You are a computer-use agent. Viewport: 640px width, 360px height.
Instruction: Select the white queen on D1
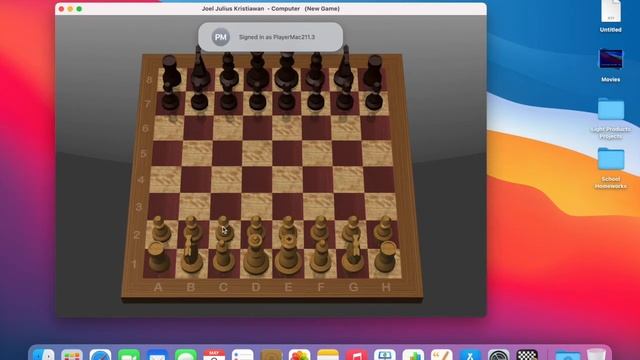tap(256, 255)
